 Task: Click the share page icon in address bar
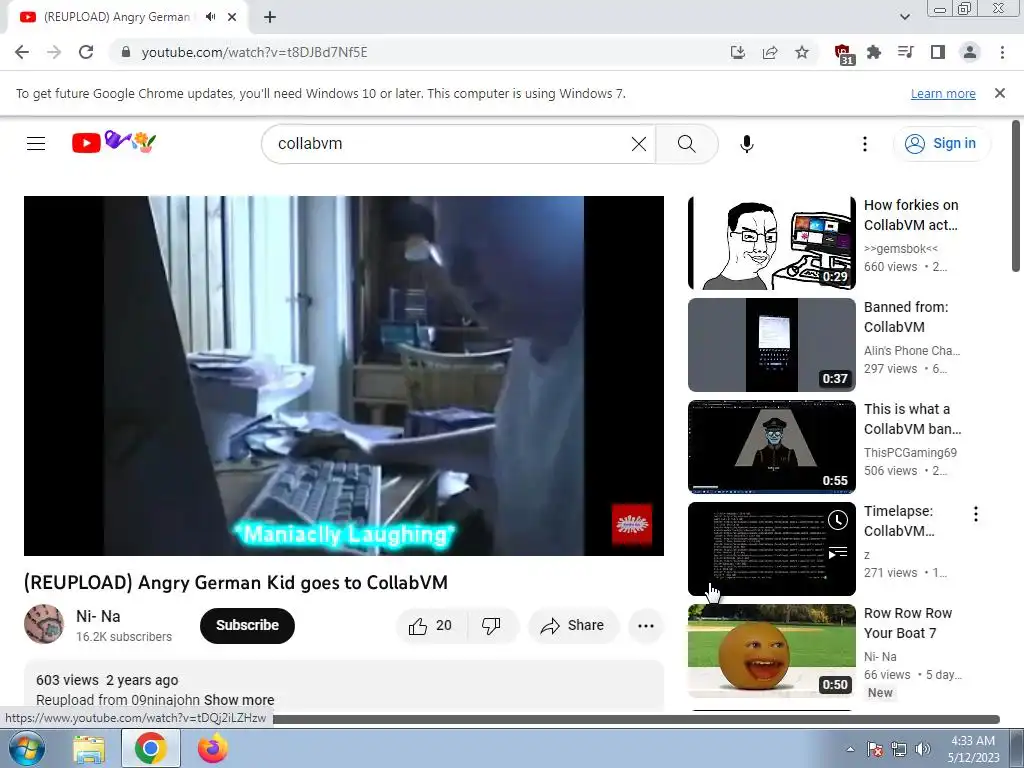tap(770, 52)
